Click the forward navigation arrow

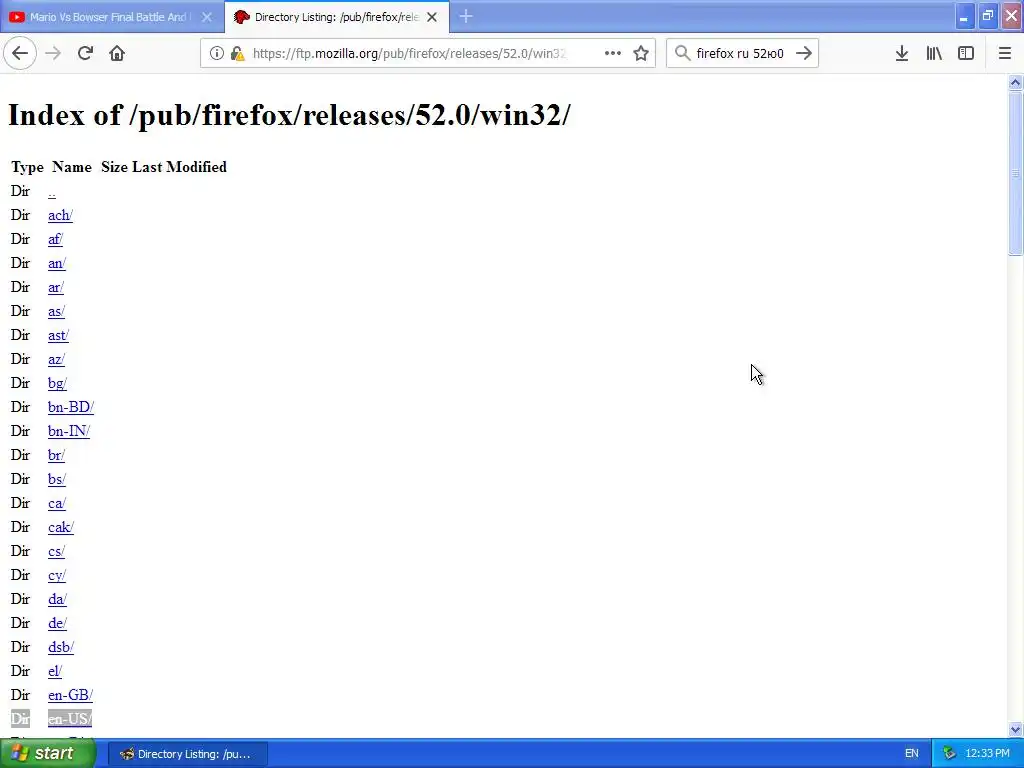53,54
